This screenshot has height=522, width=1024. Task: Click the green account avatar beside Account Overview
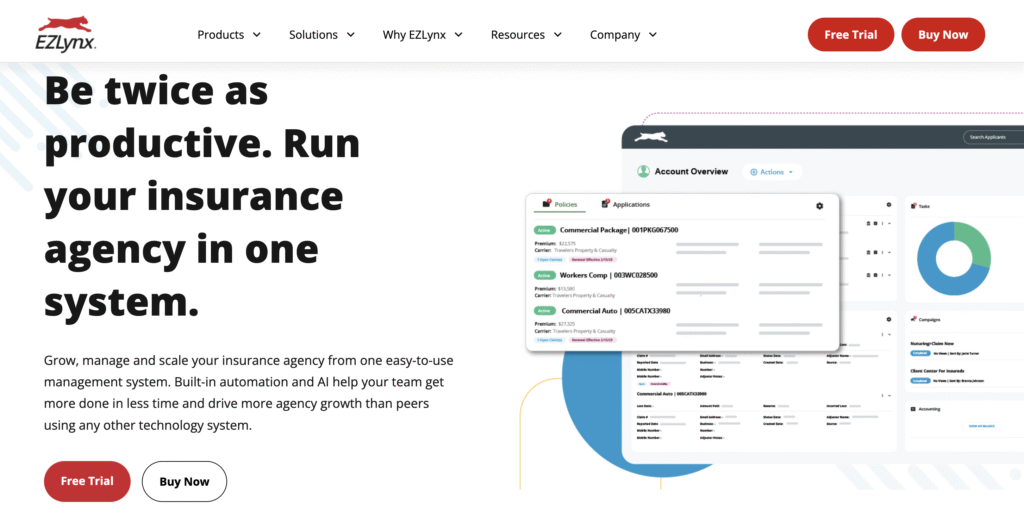[643, 171]
